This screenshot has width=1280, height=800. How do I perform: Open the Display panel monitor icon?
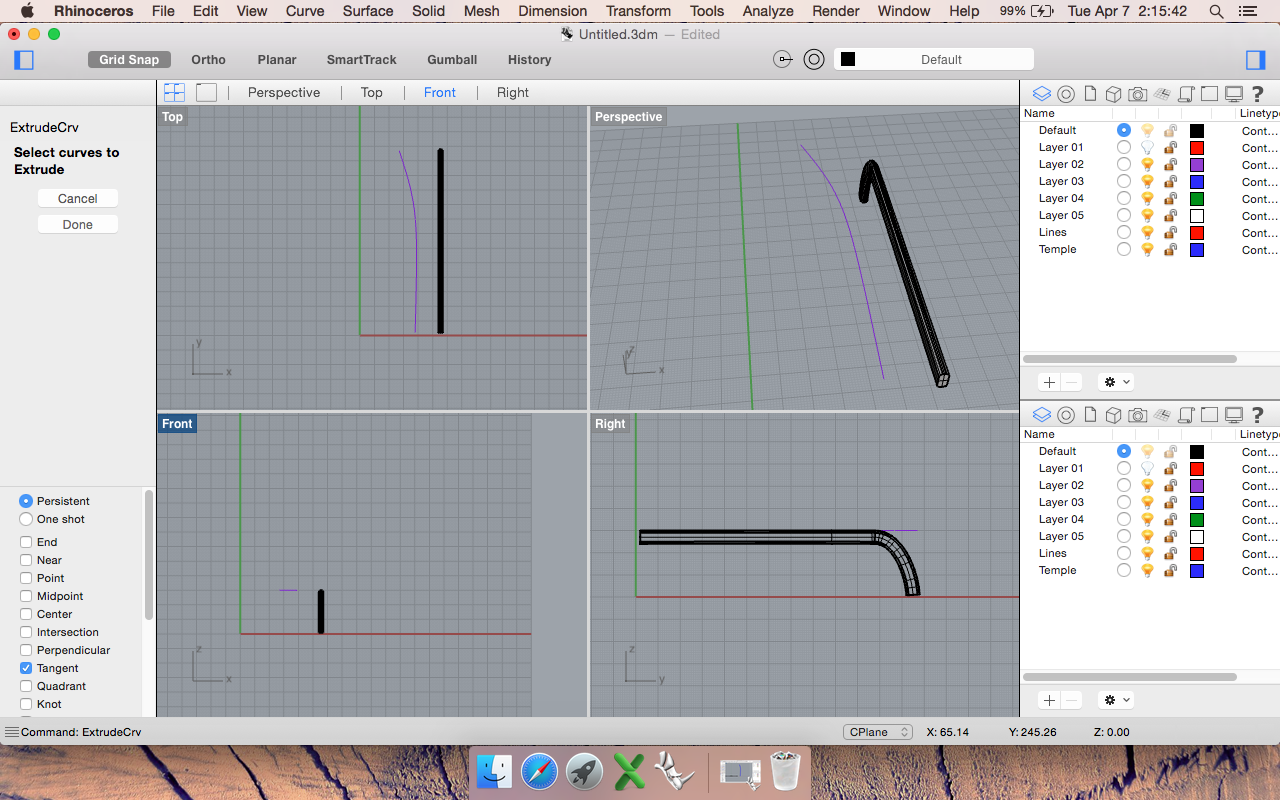(1233, 93)
